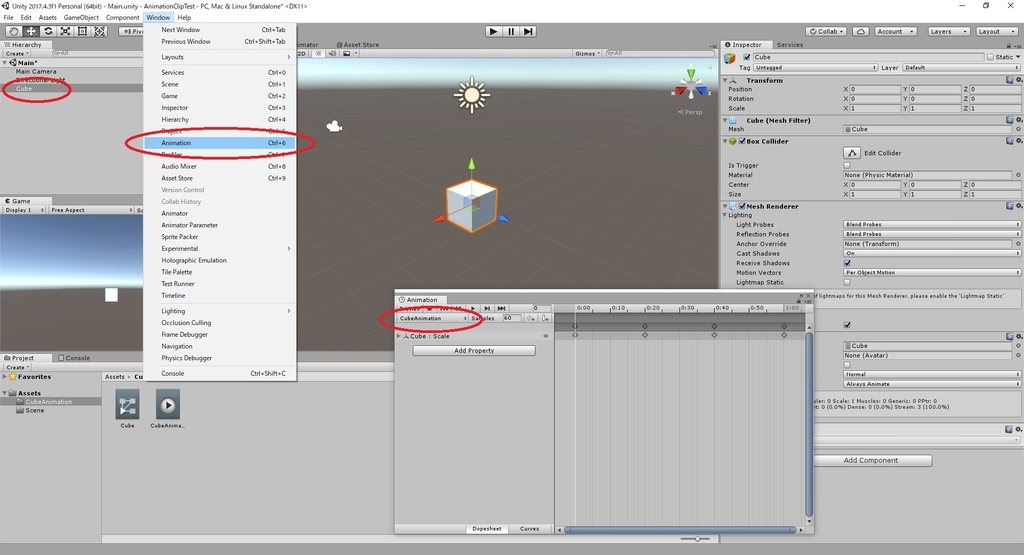Viewport: 1024px width, 555px height.
Task: Switch to Dopesheet view in Animation
Action: tap(487, 529)
